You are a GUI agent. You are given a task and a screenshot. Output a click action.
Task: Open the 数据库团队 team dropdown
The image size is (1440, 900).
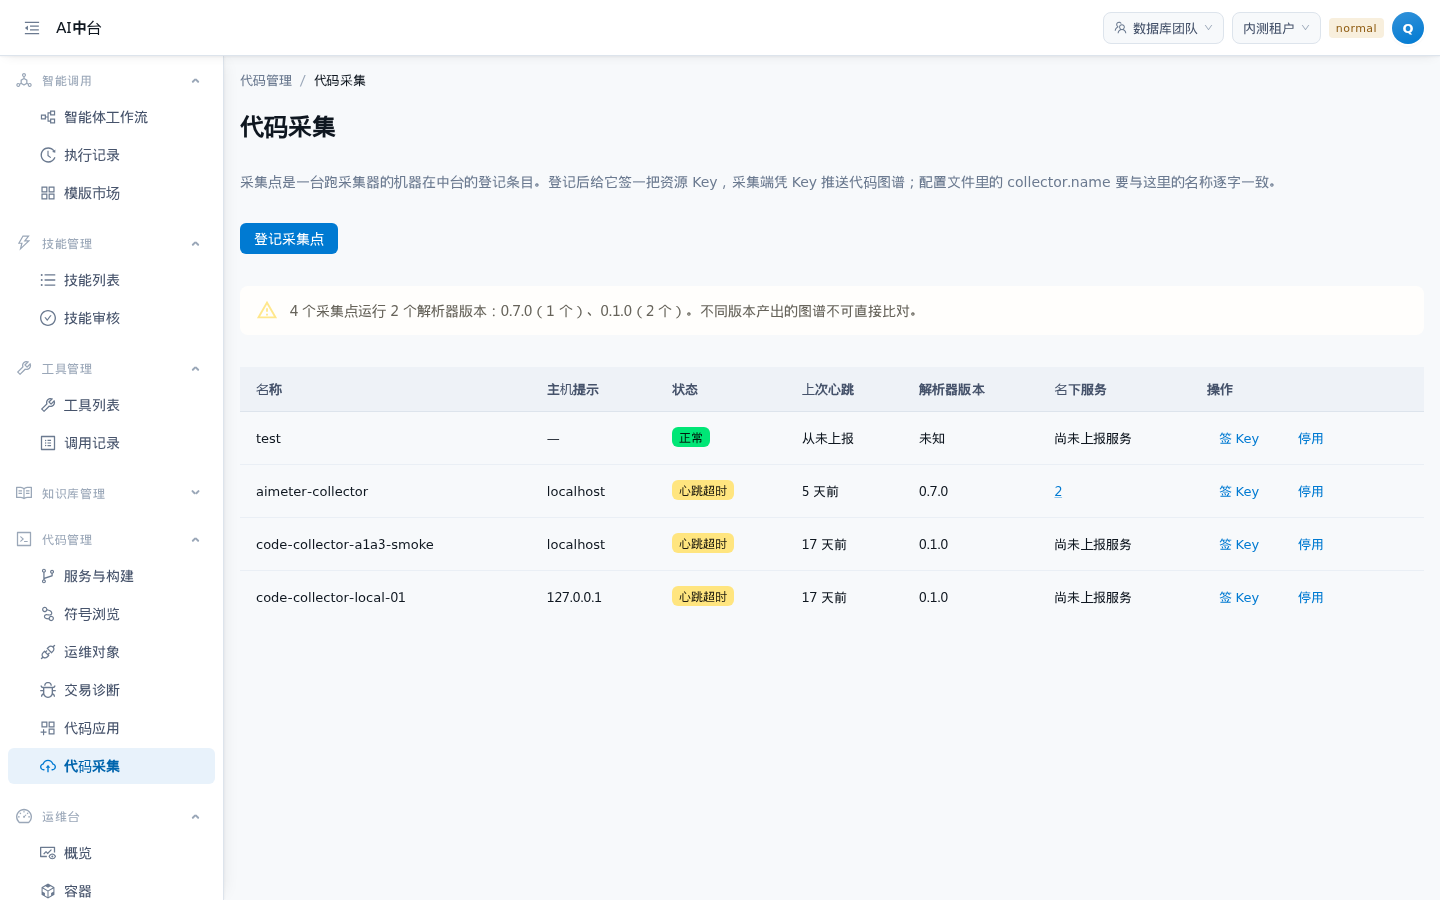pos(1163,28)
